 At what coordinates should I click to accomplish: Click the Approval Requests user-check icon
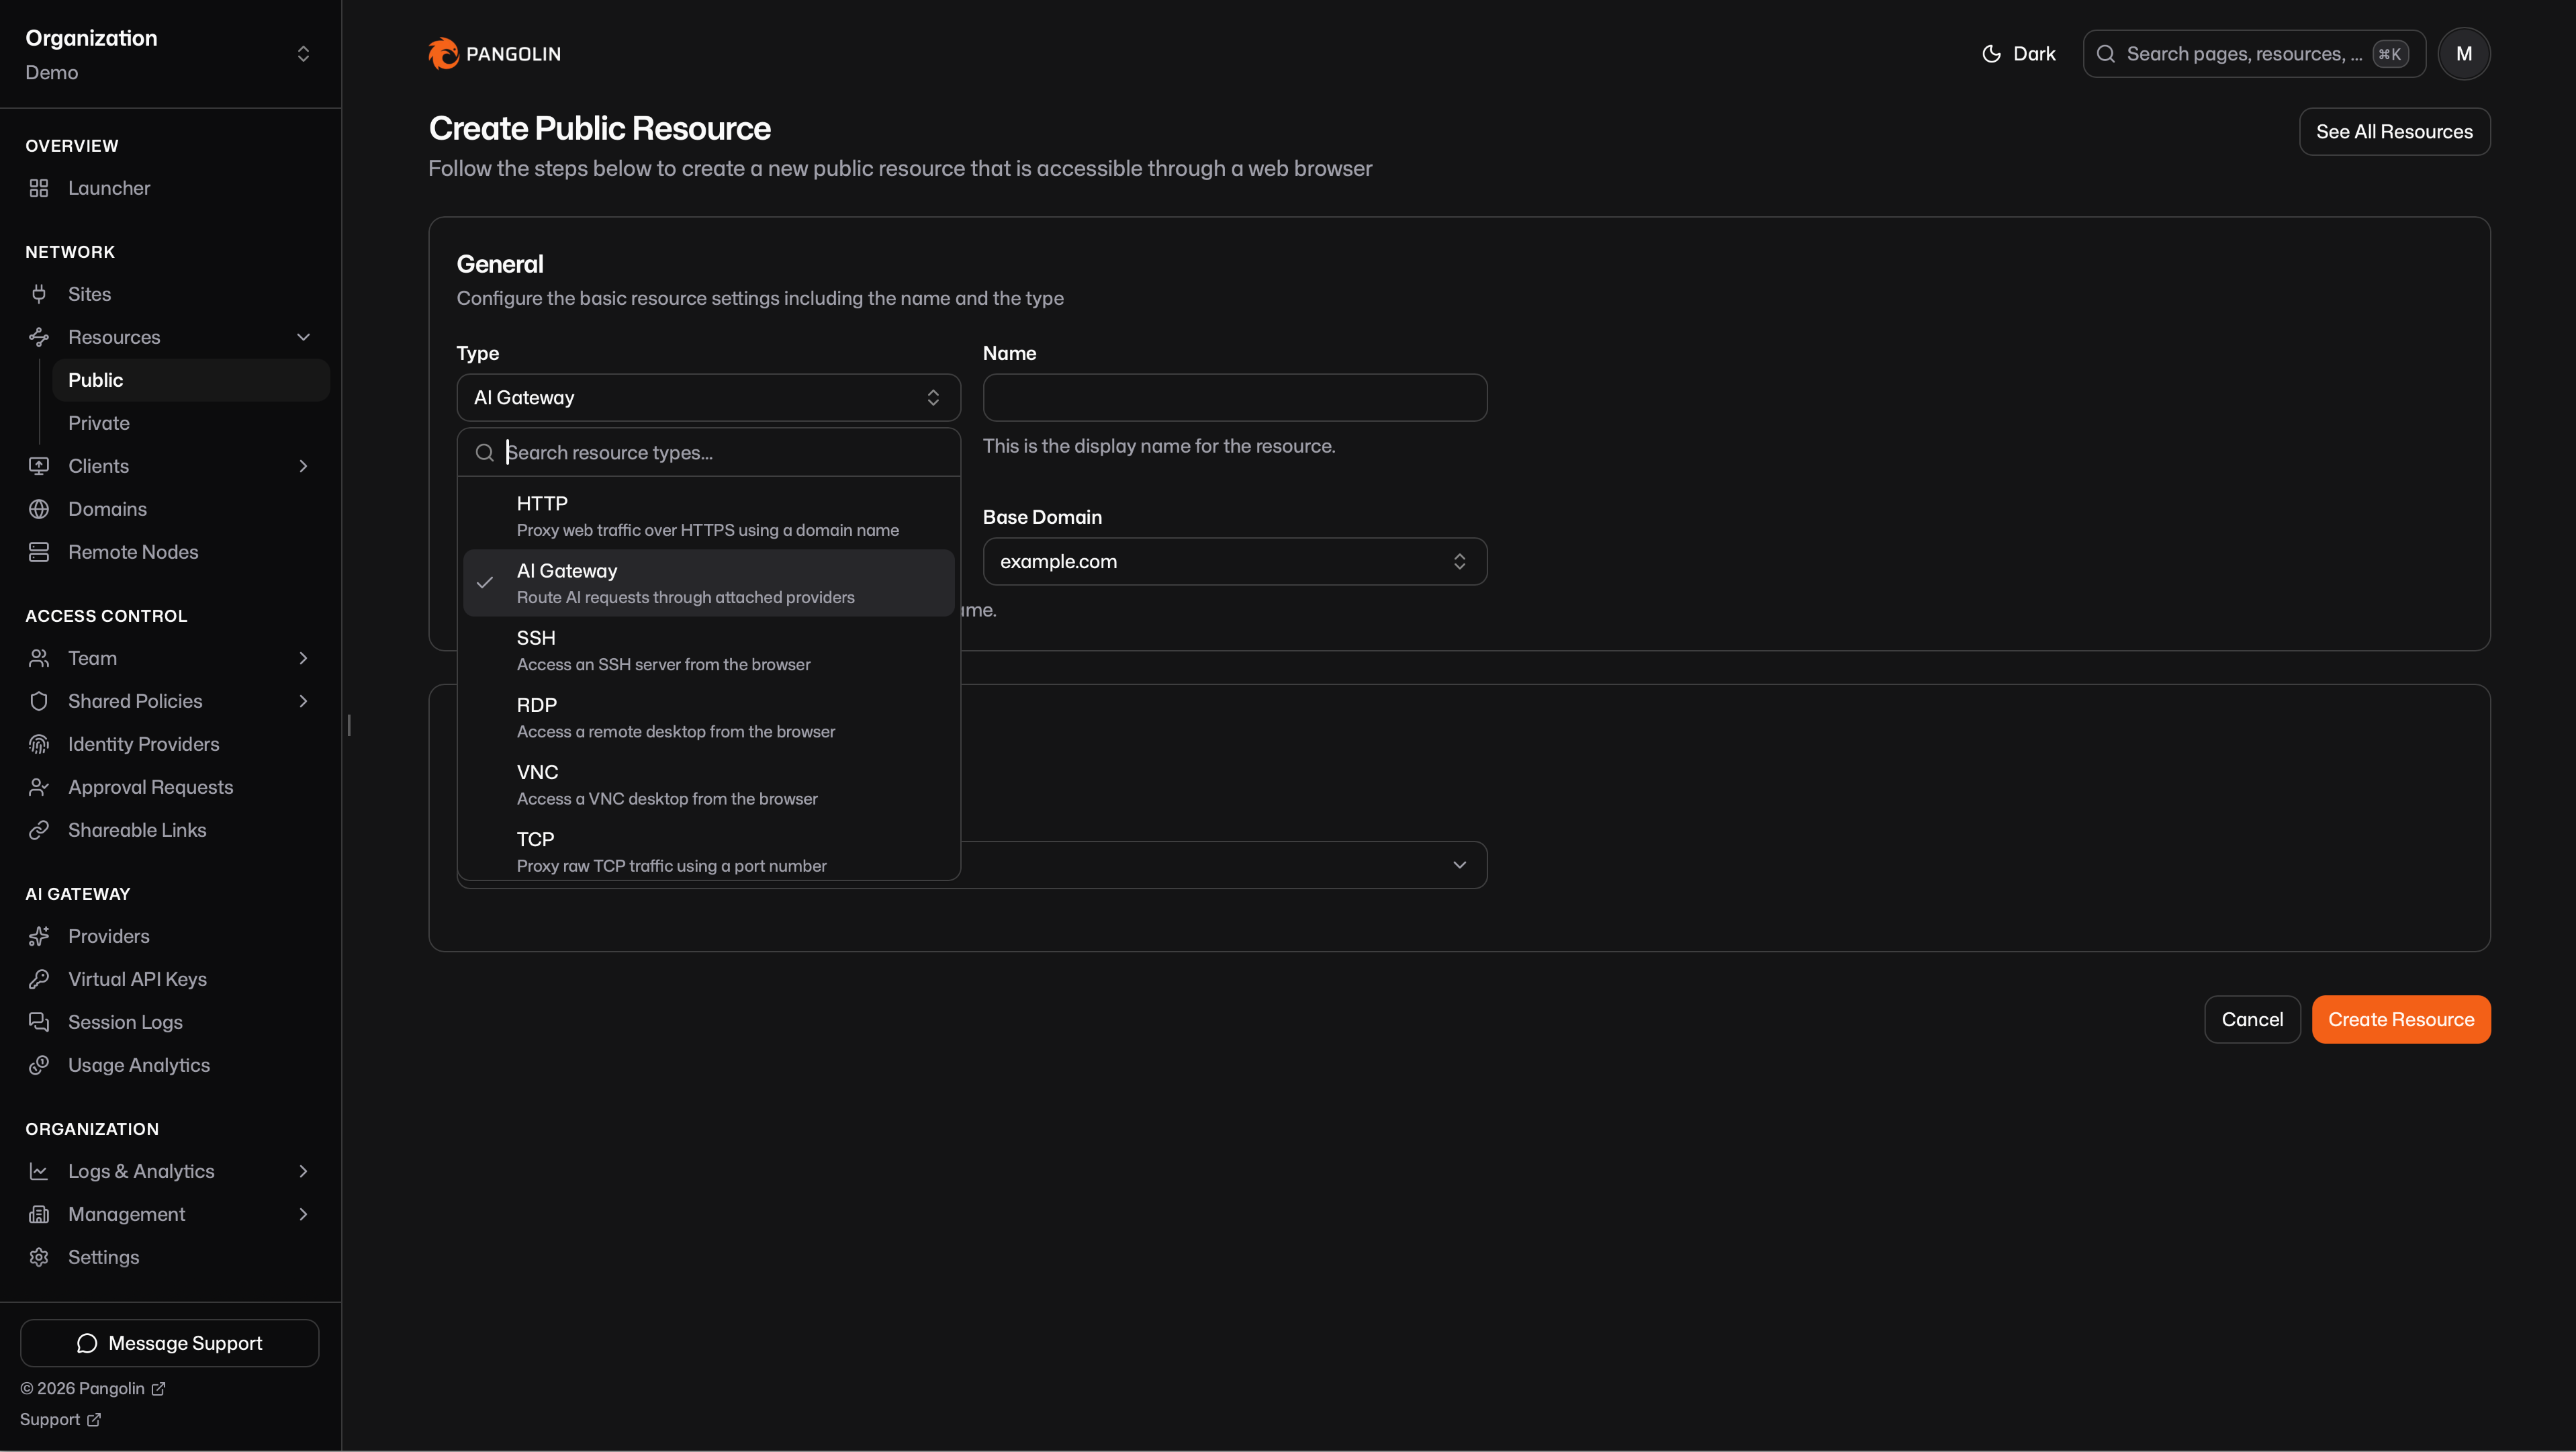coord(39,787)
